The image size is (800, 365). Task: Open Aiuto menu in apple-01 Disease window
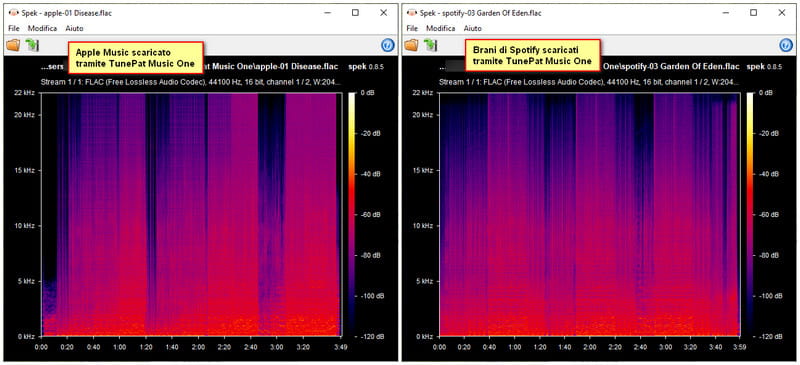[74, 29]
